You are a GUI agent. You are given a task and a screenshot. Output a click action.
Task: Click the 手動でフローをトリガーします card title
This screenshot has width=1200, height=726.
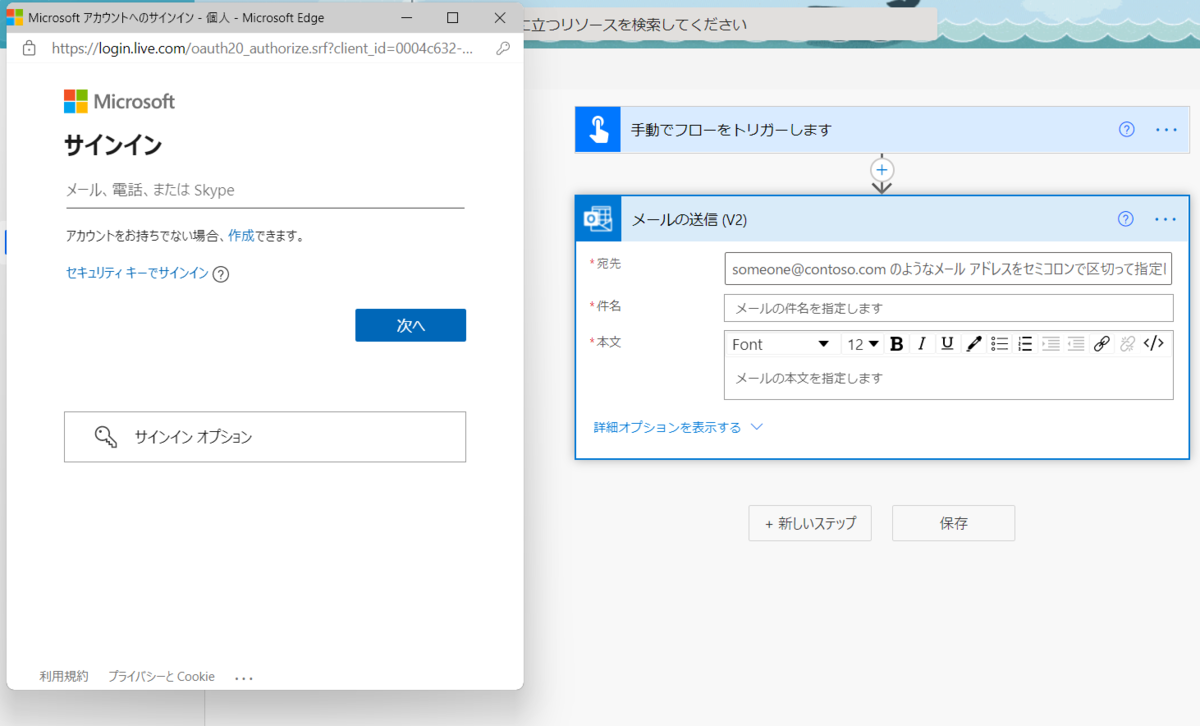[x=731, y=130]
